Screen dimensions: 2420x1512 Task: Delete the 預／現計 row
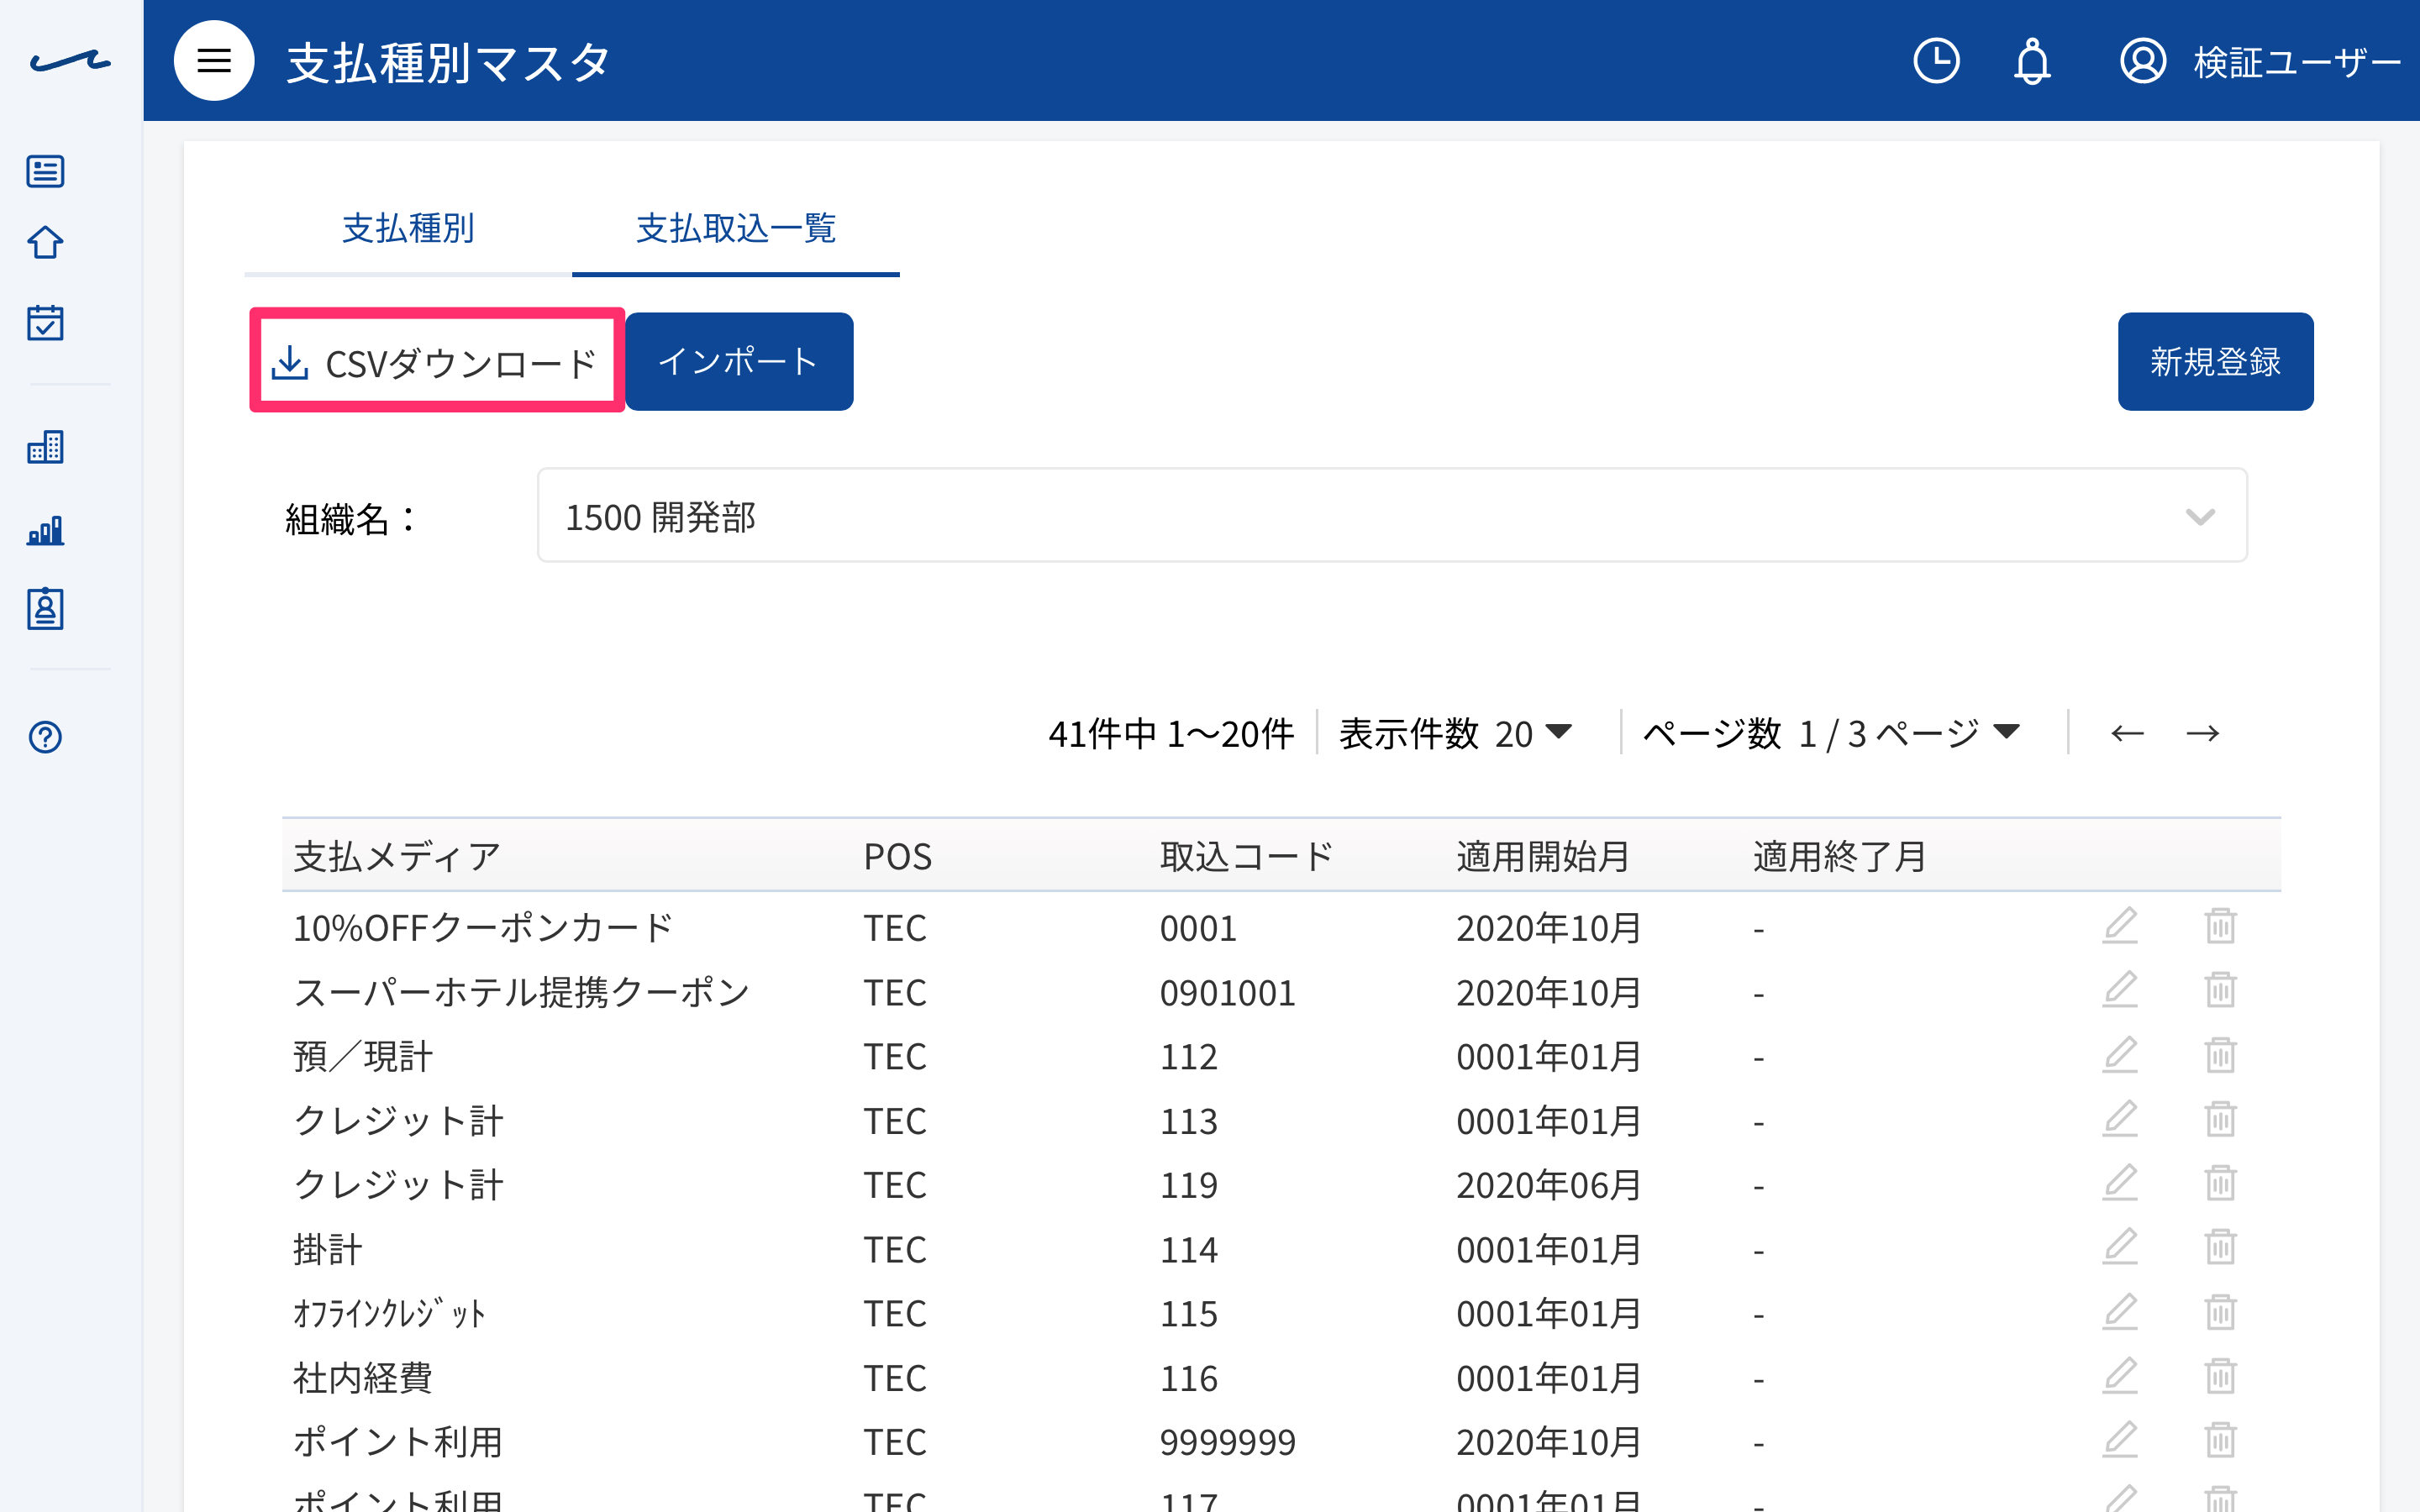click(2220, 1055)
